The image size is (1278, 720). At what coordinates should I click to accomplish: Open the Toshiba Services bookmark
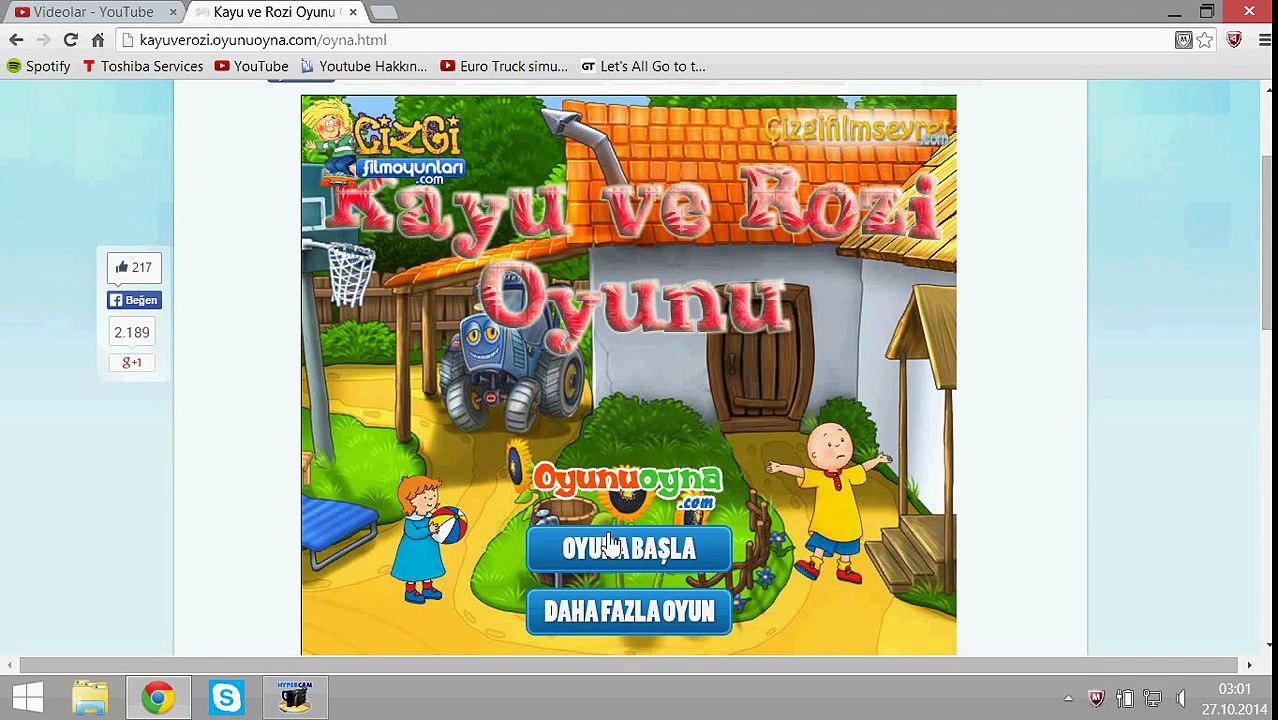[142, 66]
